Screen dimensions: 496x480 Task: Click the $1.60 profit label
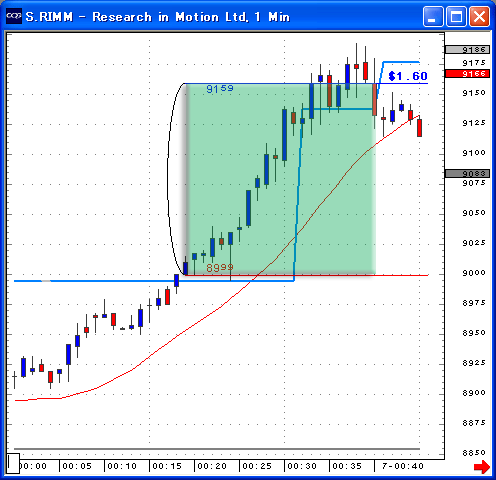click(x=408, y=76)
